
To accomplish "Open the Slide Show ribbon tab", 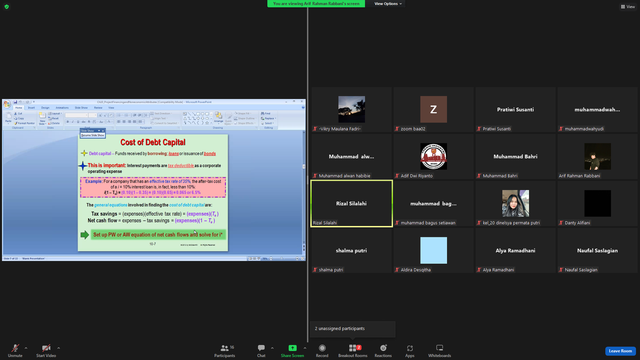I will pos(81,108).
